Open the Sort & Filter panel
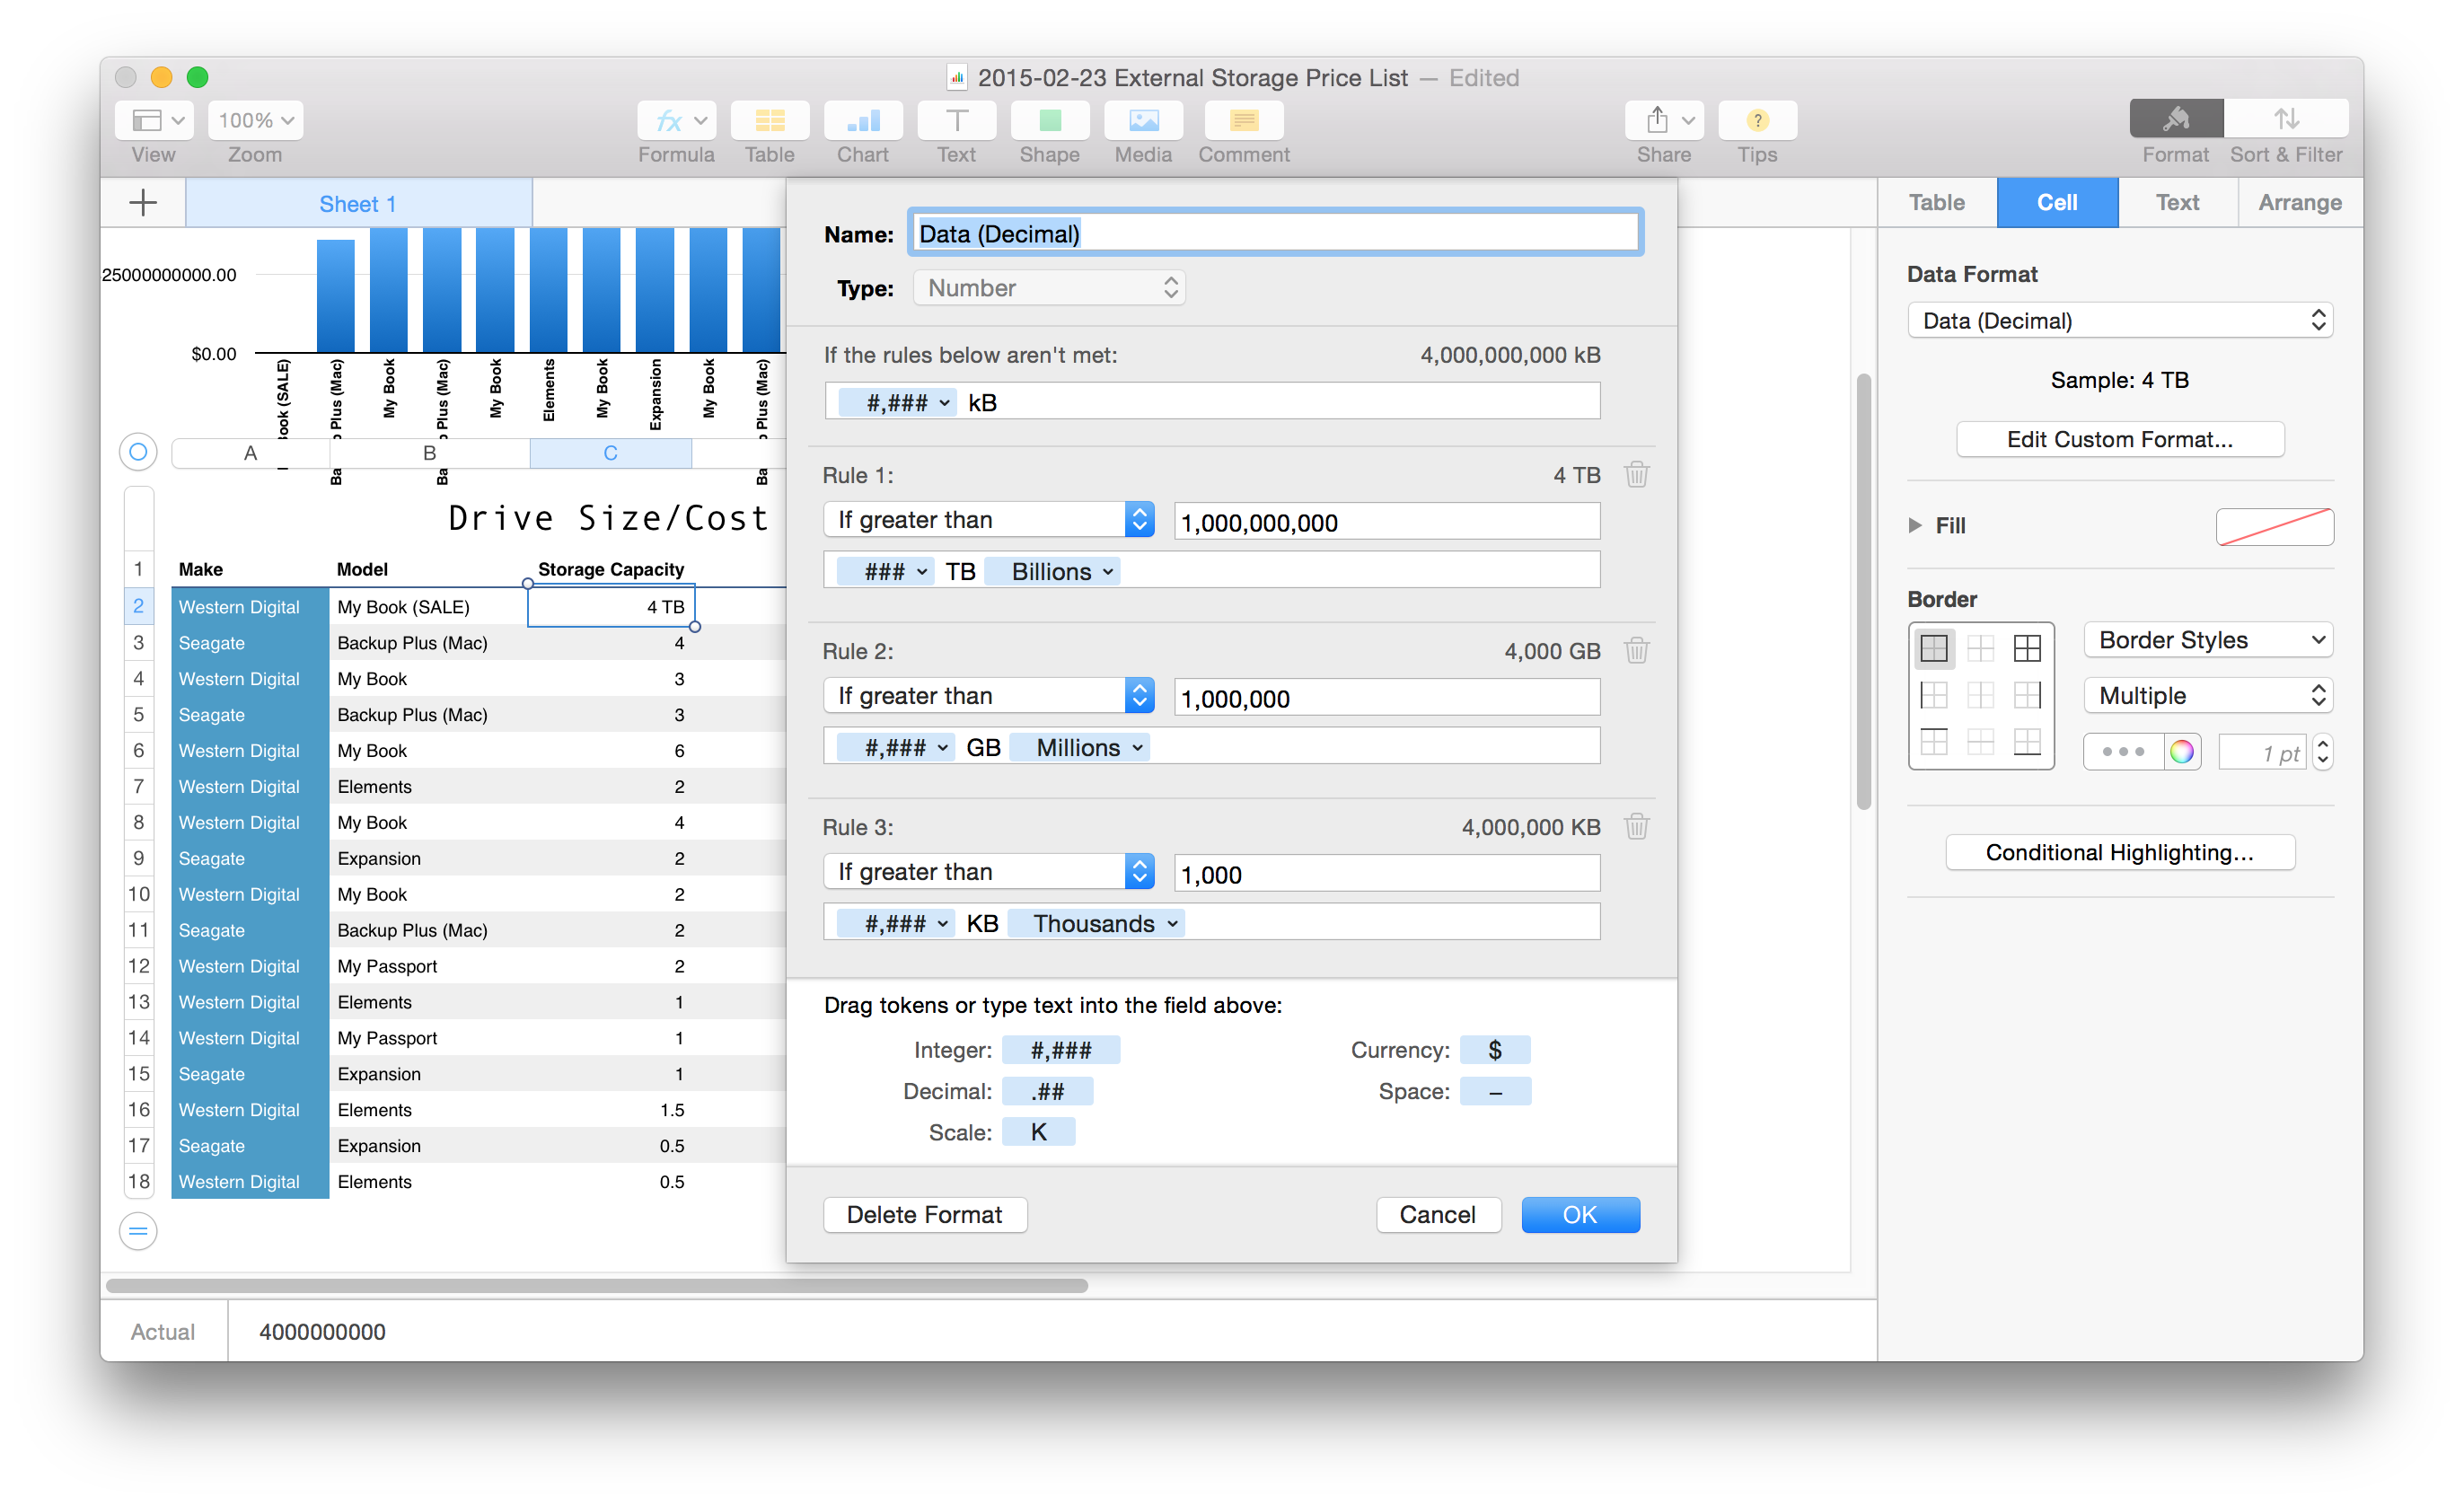Screen dimensions: 2464x1505 [2285, 119]
